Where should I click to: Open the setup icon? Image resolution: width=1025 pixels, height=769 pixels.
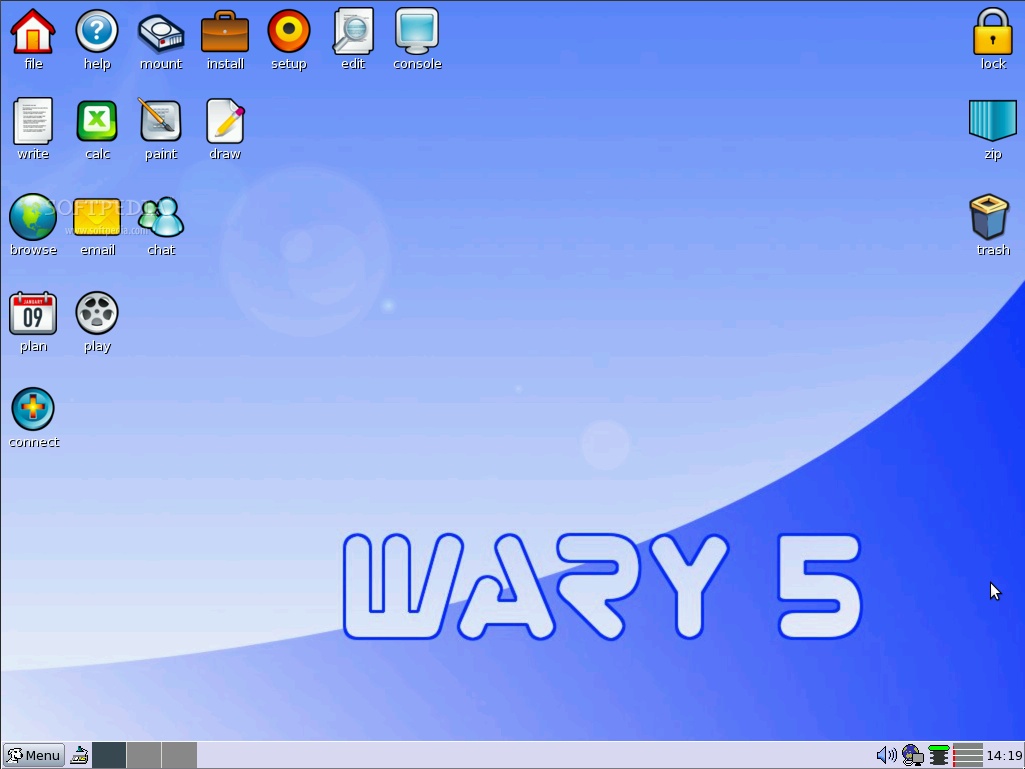[x=289, y=32]
